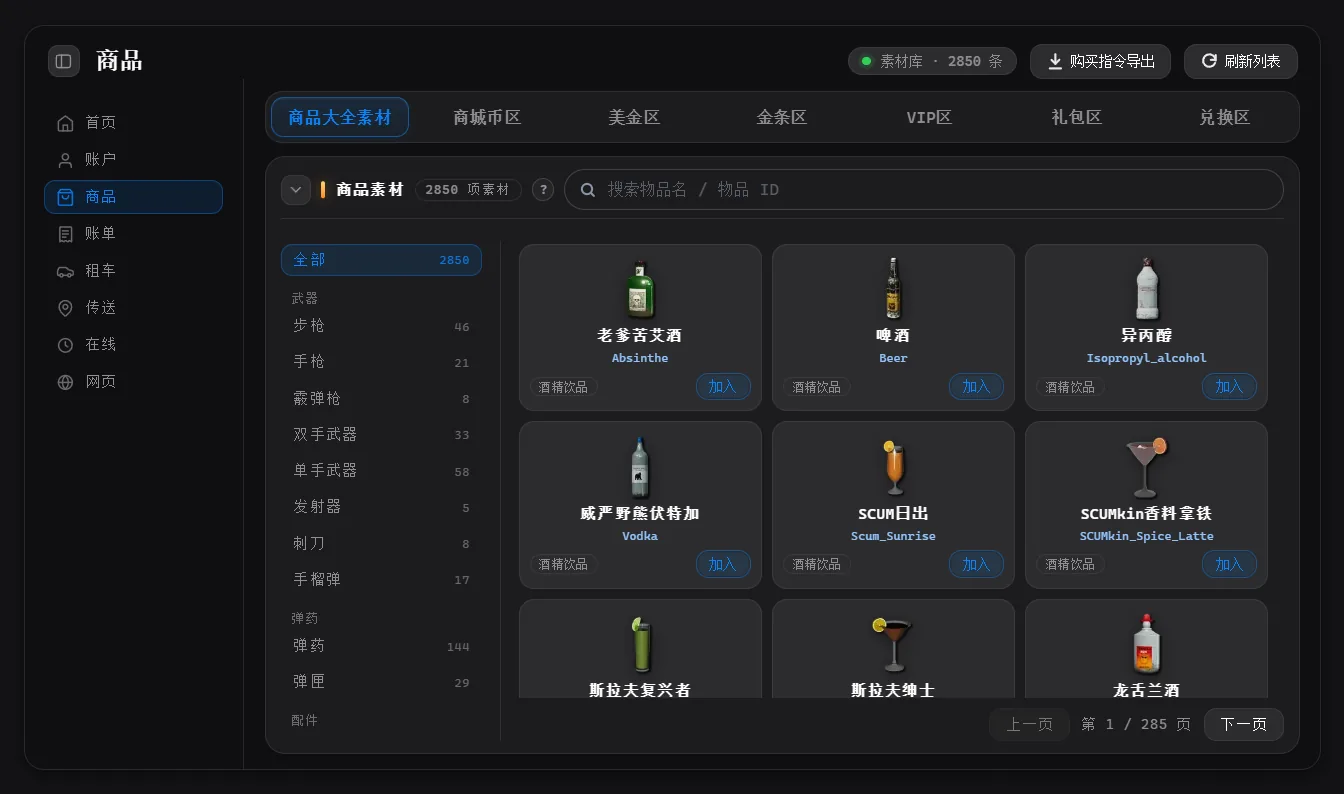Switch to VIP区 tab
The height and width of the screenshot is (794, 1344).
pos(929,117)
